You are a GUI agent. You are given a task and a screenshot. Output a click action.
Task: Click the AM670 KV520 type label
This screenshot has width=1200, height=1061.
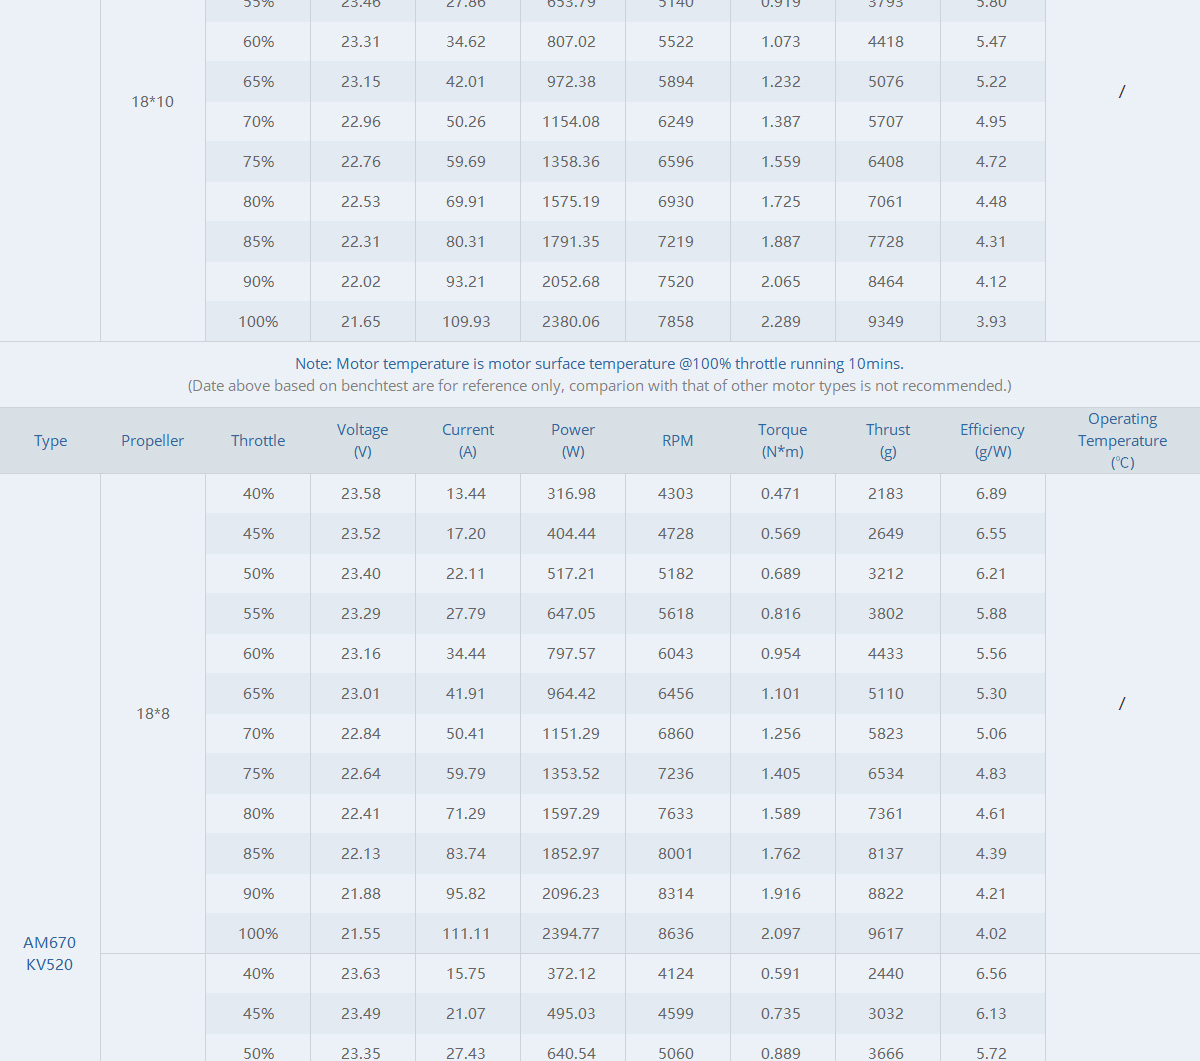coord(50,953)
